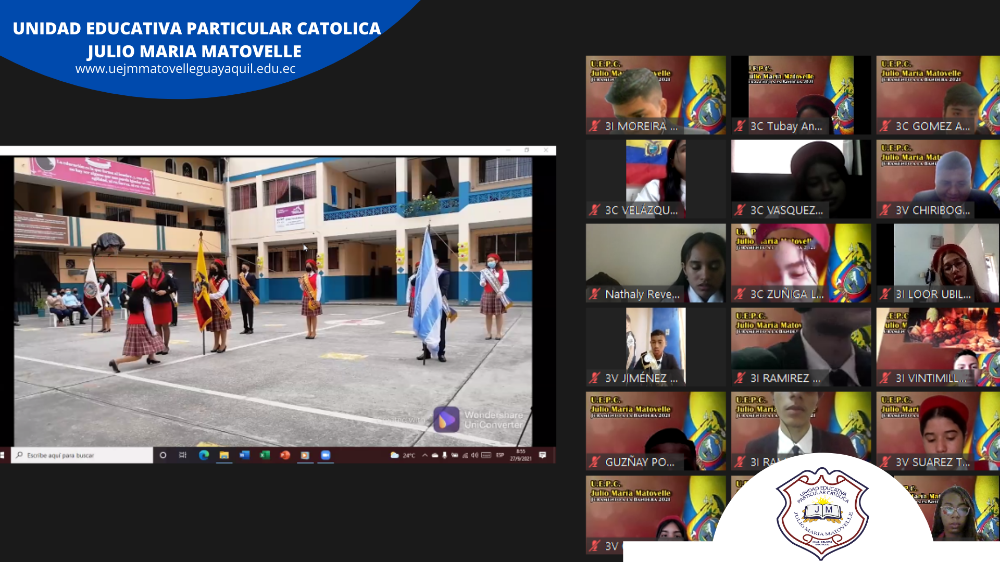Open notification center icon in taskbar
Viewport: 1000px width, 562px height.
[x=543, y=455]
